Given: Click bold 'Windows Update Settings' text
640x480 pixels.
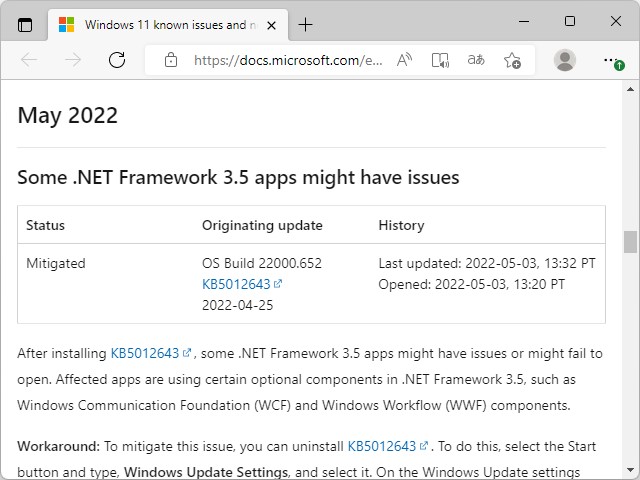Looking at the screenshot, I should [206, 472].
